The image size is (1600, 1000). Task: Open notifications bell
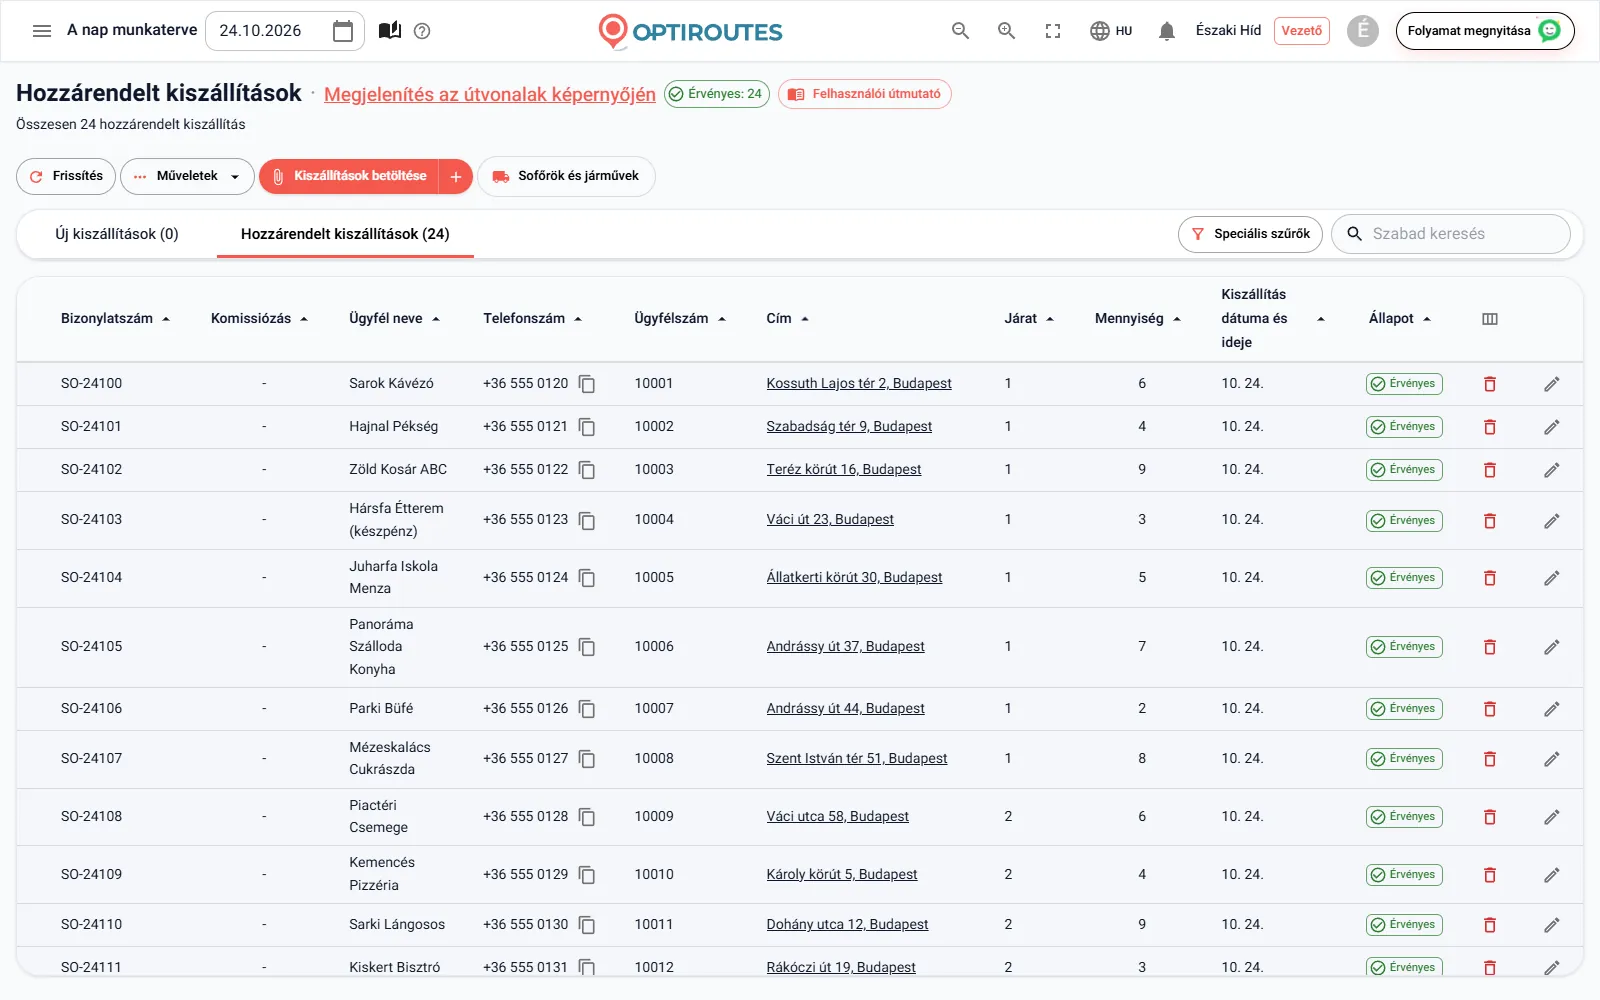[x=1166, y=31]
